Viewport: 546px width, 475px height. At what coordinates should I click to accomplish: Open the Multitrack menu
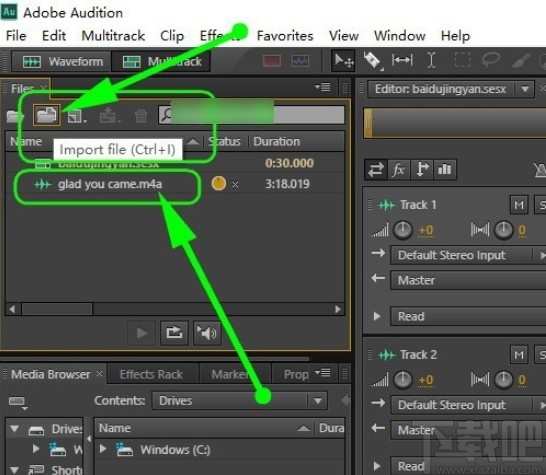click(x=113, y=36)
